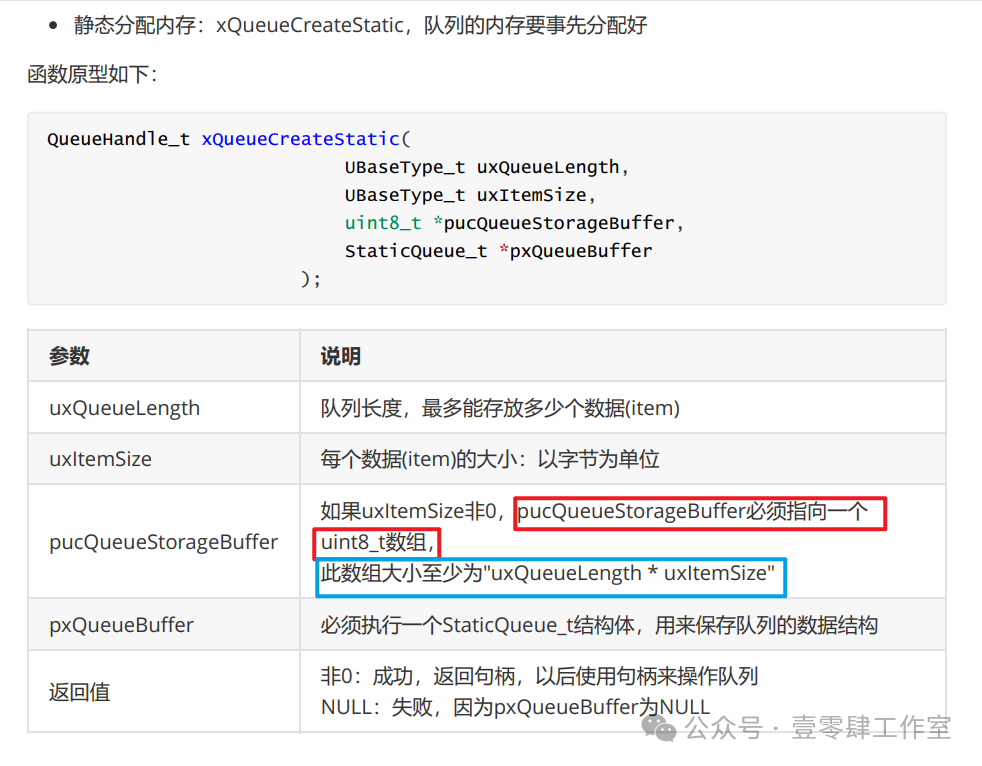
Task: Click the NULL：失败 return description line
Action: tap(515, 707)
